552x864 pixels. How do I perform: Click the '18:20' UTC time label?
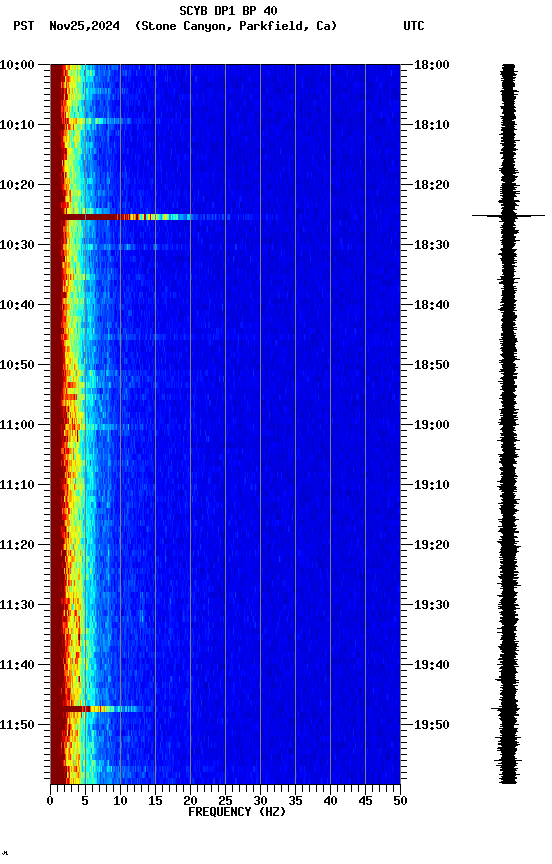[432, 185]
